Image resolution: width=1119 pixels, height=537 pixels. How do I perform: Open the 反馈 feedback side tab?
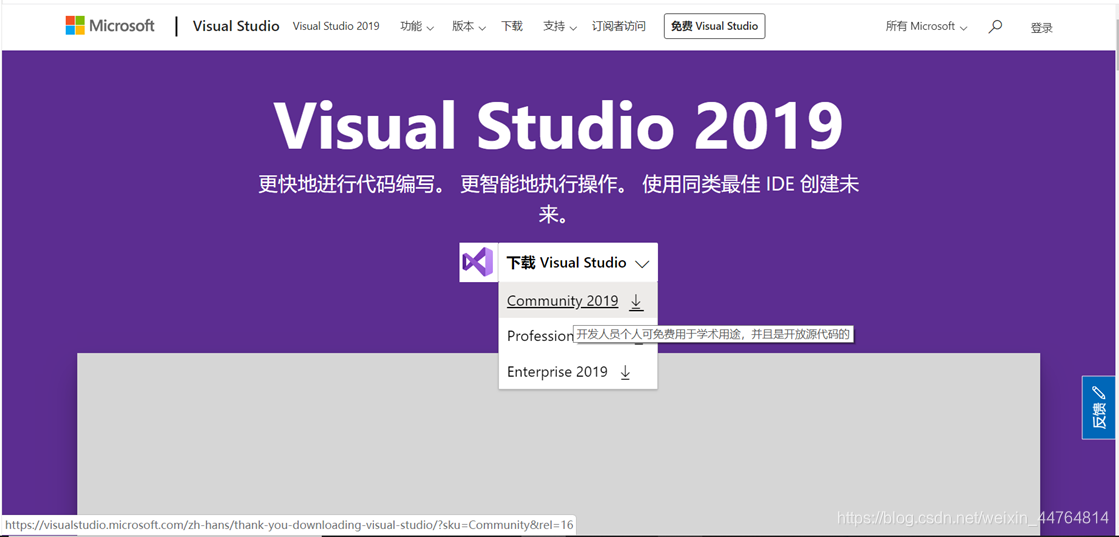(1099, 407)
